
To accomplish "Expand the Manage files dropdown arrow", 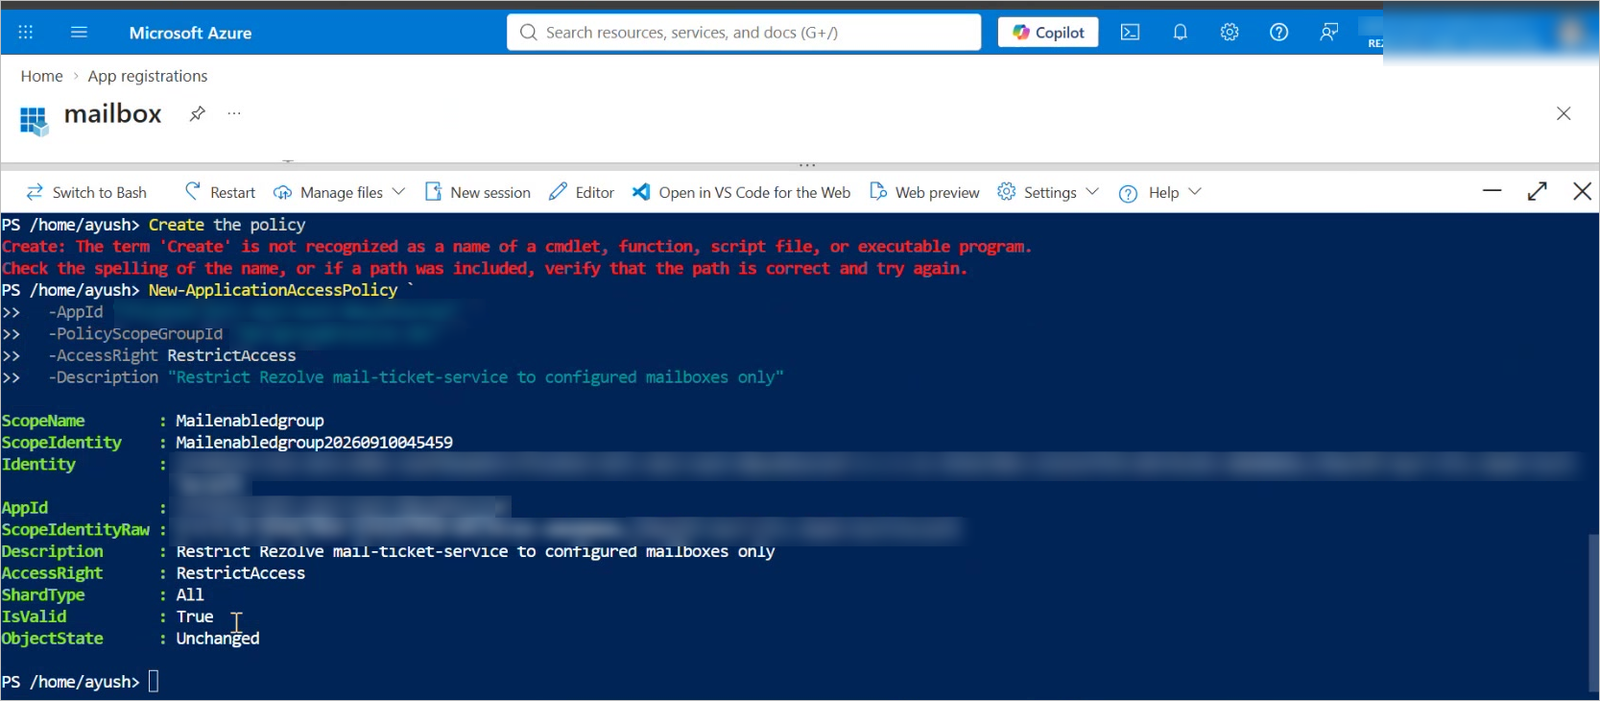I will pyautogui.click(x=398, y=192).
